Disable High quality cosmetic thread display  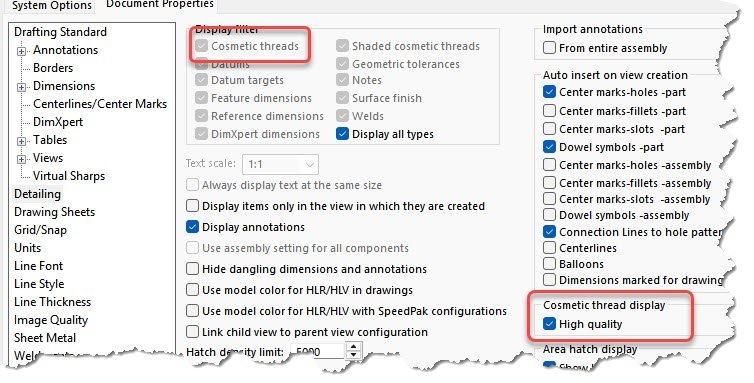[549, 324]
